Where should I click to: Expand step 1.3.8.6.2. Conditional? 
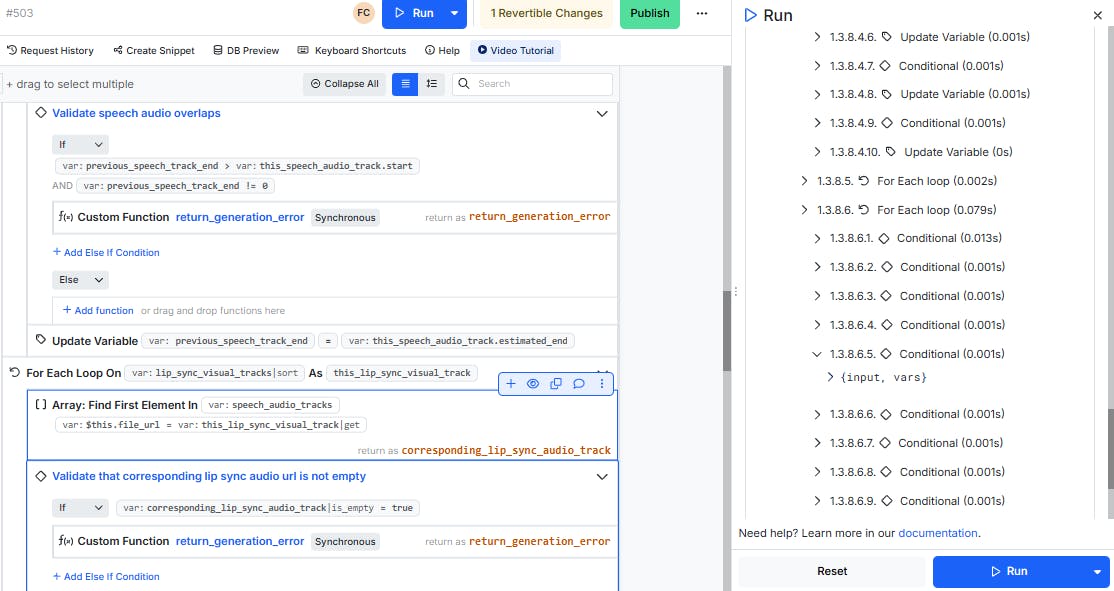[x=817, y=267]
